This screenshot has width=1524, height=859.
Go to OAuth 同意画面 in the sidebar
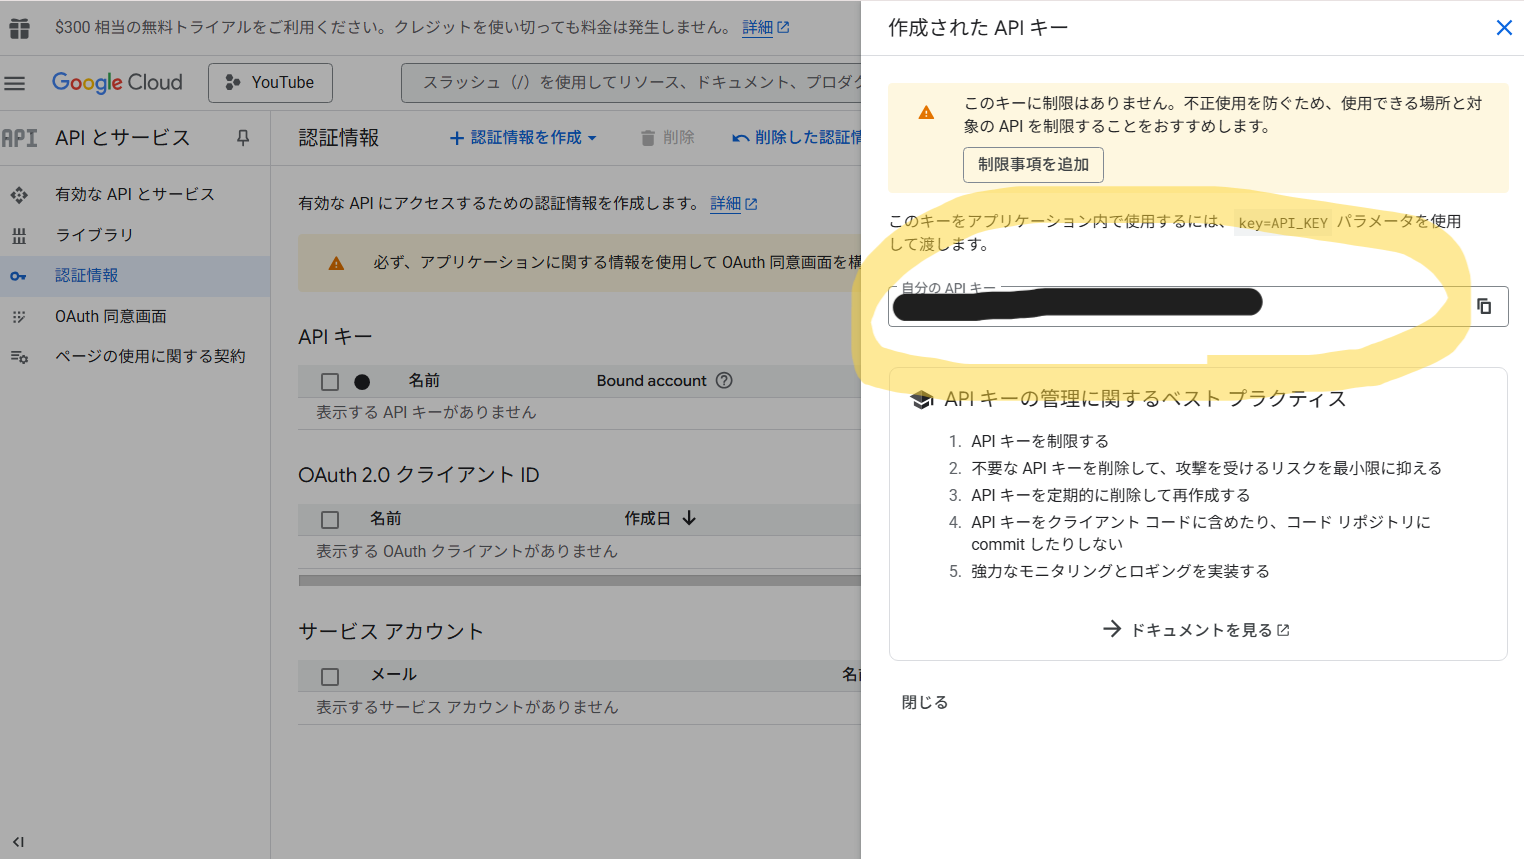110,316
